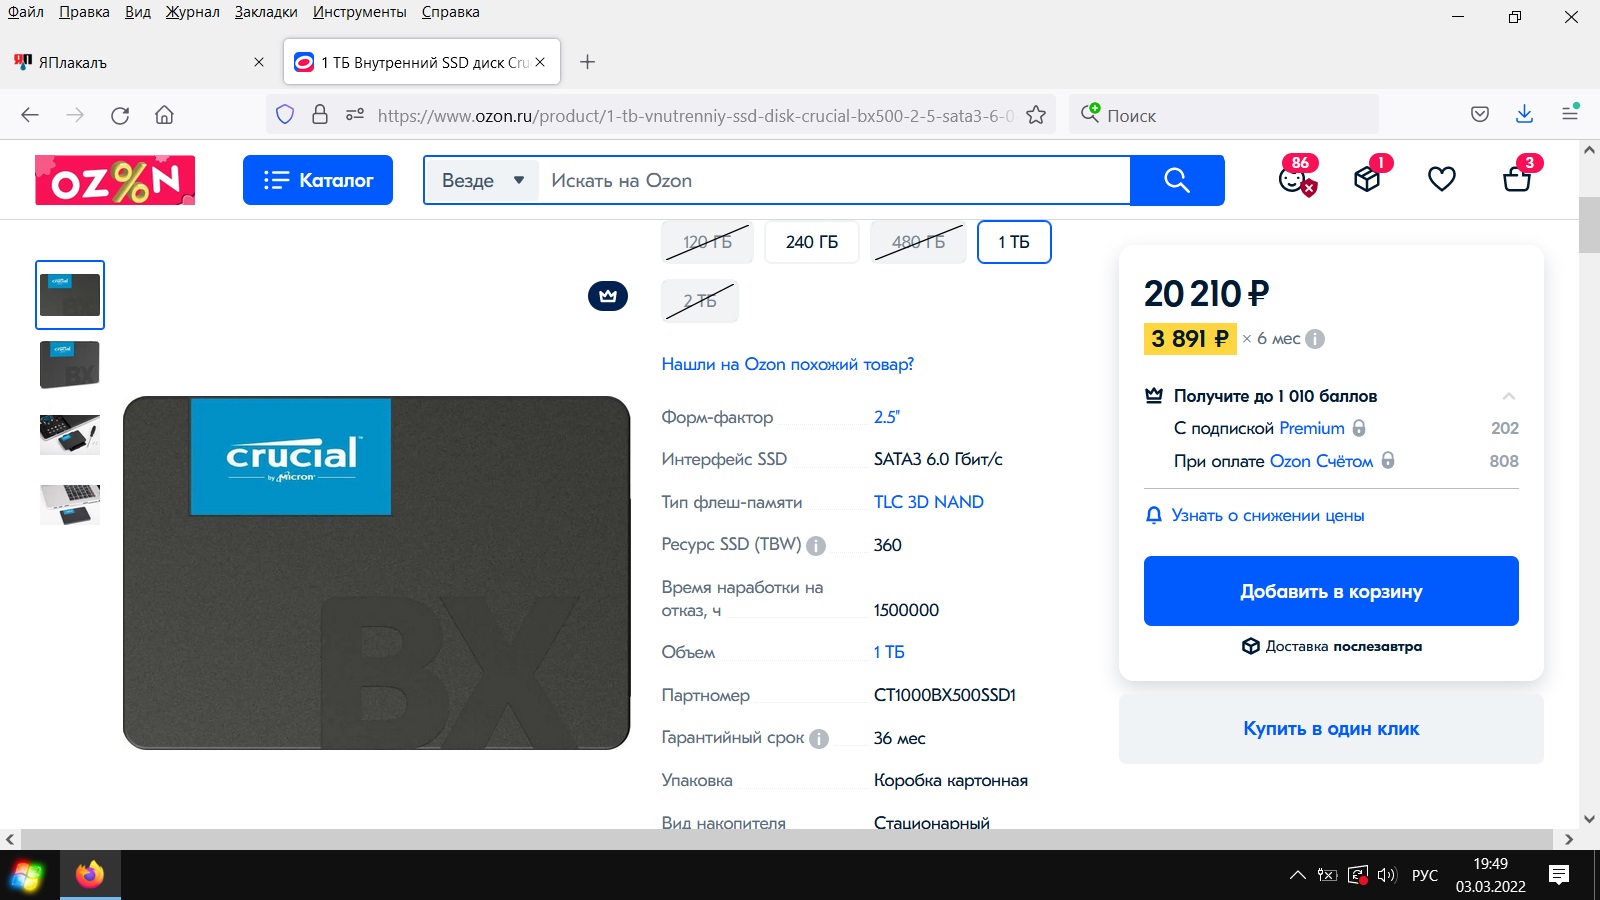1600x900 pixels.
Task: Open Ozon profile with 86 notifications
Action: (x=1297, y=176)
